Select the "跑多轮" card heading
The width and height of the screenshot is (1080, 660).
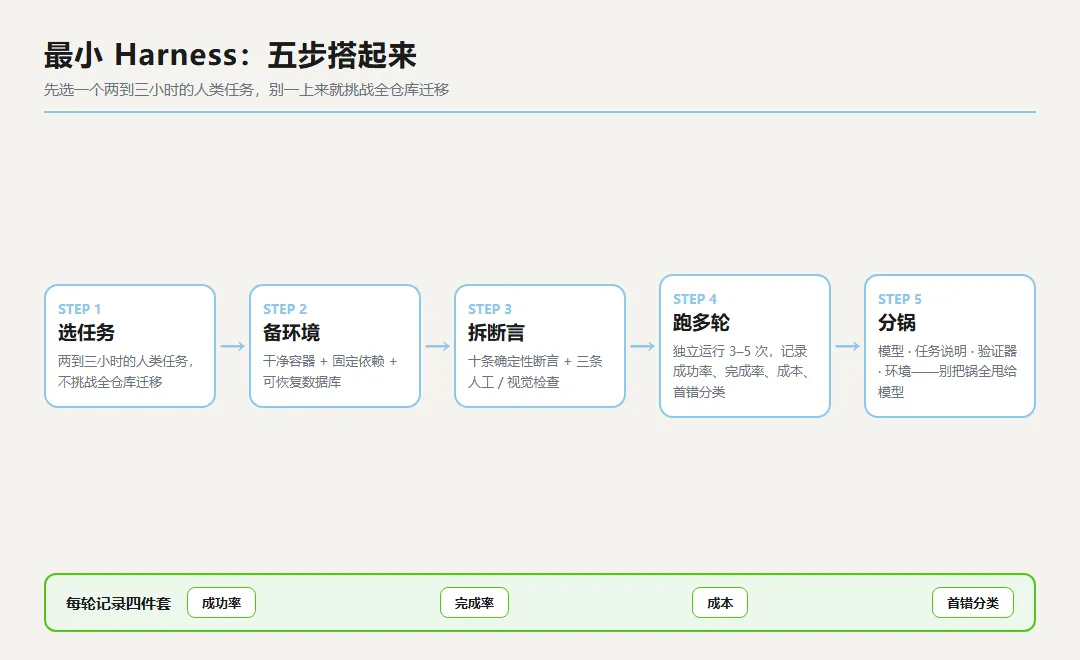701,322
